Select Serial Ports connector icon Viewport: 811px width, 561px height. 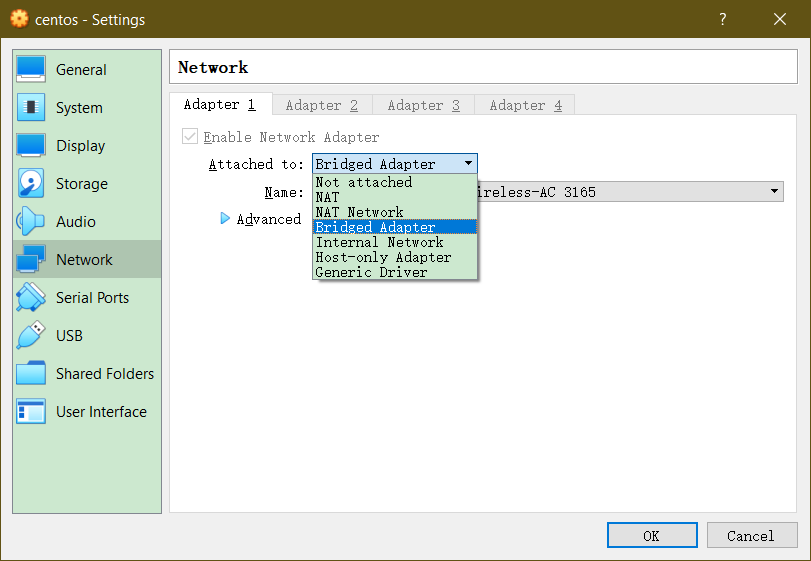coord(31,298)
